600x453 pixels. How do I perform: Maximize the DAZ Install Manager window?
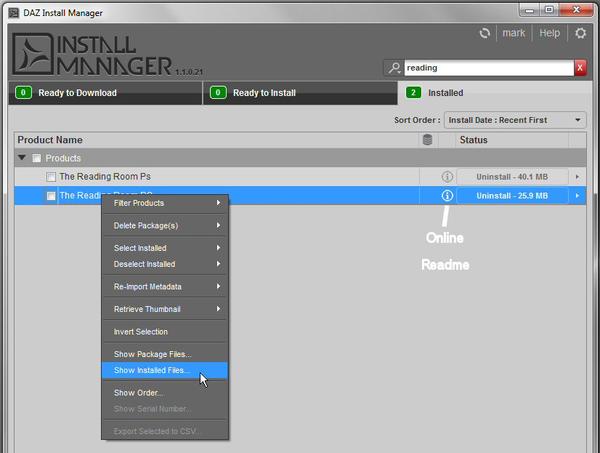pos(549,10)
